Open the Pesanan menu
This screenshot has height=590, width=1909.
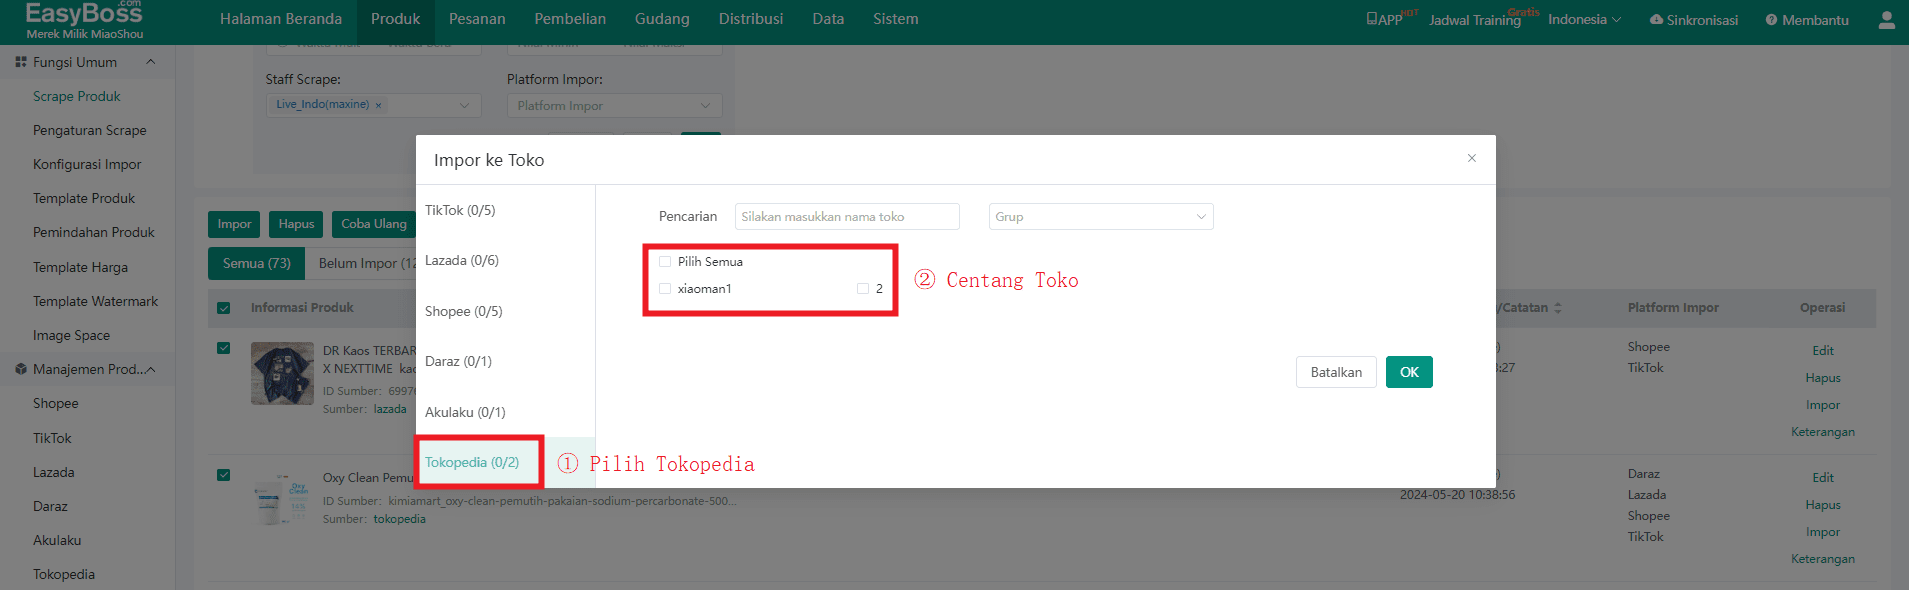click(x=477, y=19)
